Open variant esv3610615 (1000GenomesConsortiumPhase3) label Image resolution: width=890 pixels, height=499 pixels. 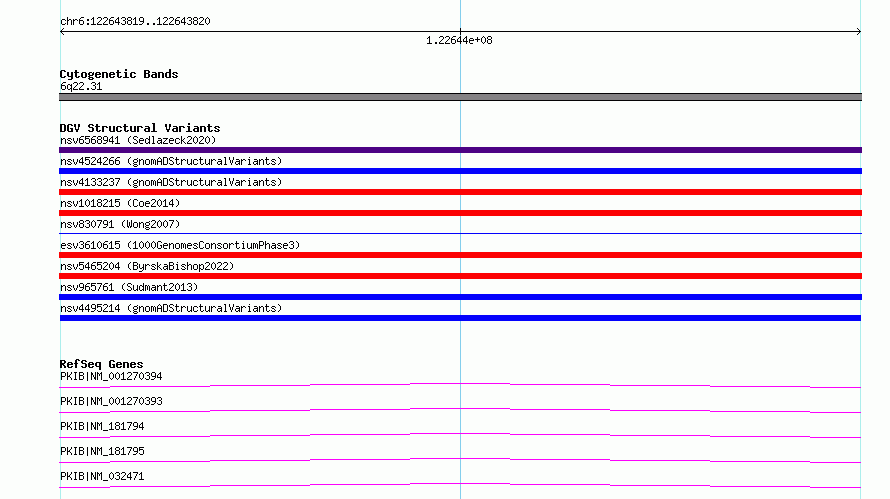click(180, 245)
